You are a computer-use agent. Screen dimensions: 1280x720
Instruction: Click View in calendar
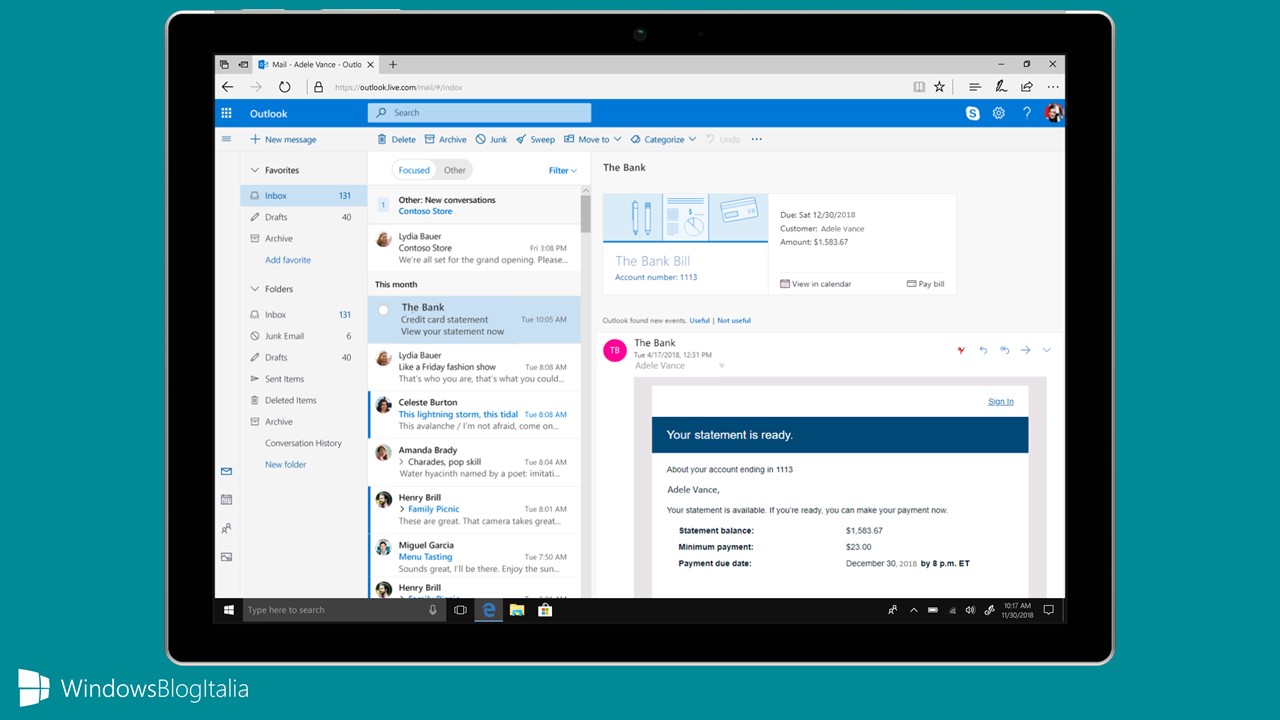pos(815,284)
